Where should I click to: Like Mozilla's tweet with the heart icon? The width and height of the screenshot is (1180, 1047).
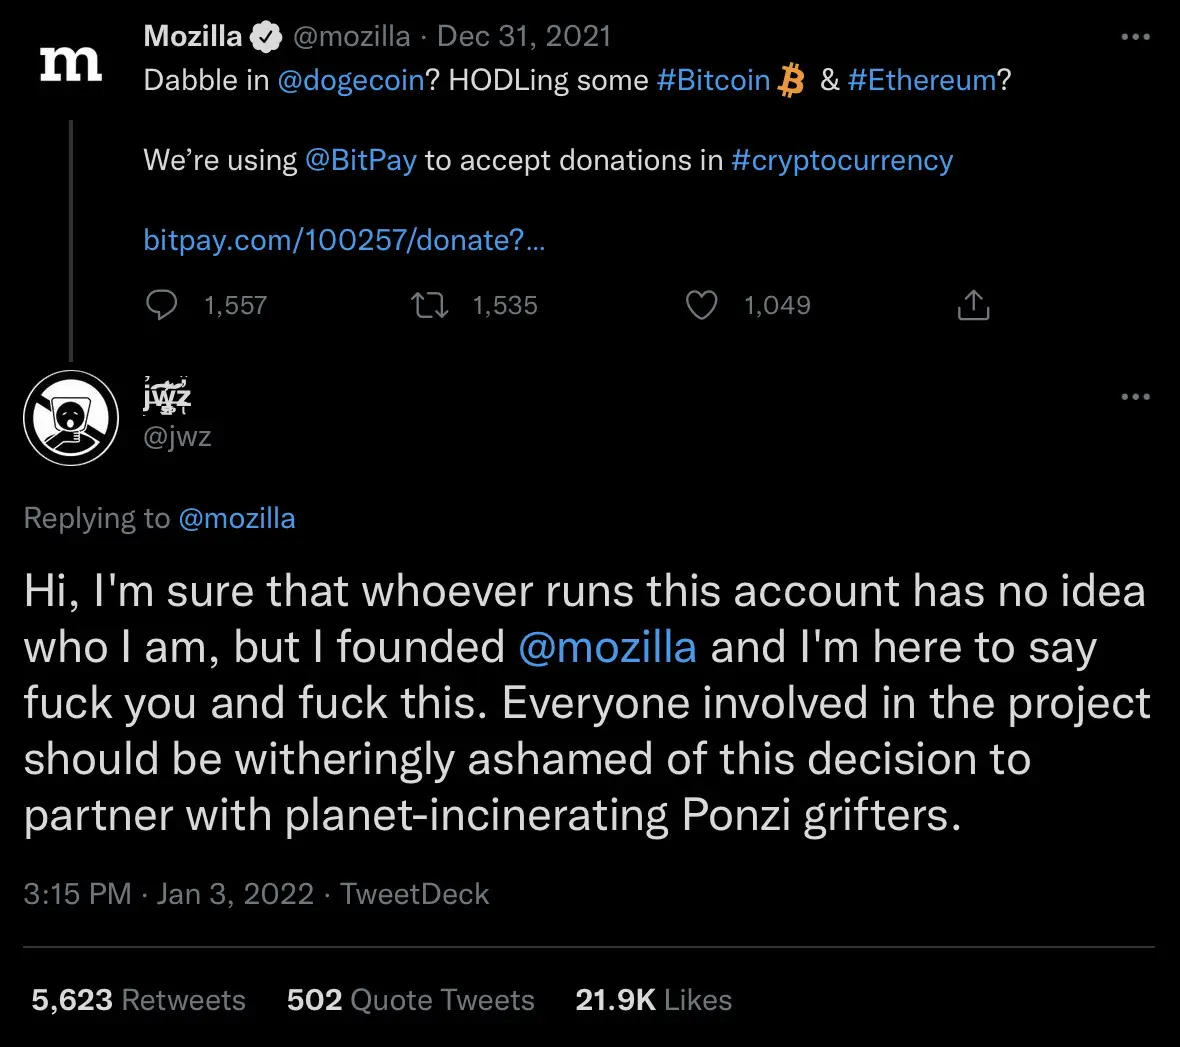701,305
